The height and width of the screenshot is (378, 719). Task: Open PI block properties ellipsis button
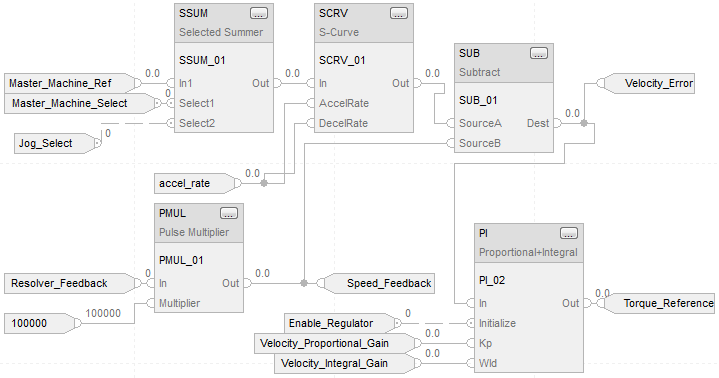pos(569,234)
